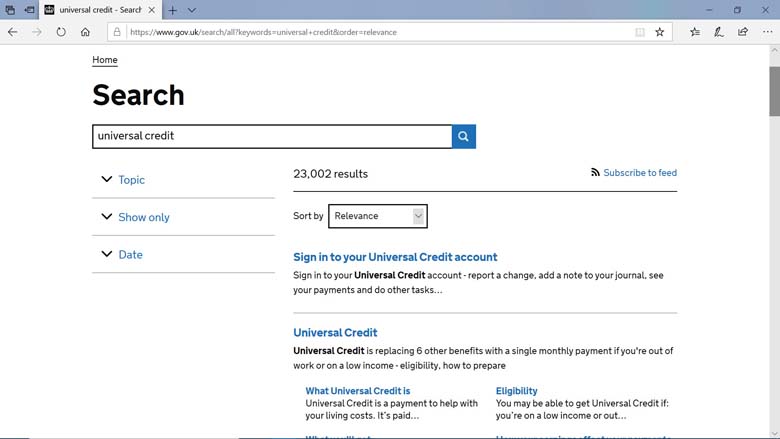Click Subscribe to feed link
Image resolution: width=780 pixels, height=439 pixels.
point(639,173)
